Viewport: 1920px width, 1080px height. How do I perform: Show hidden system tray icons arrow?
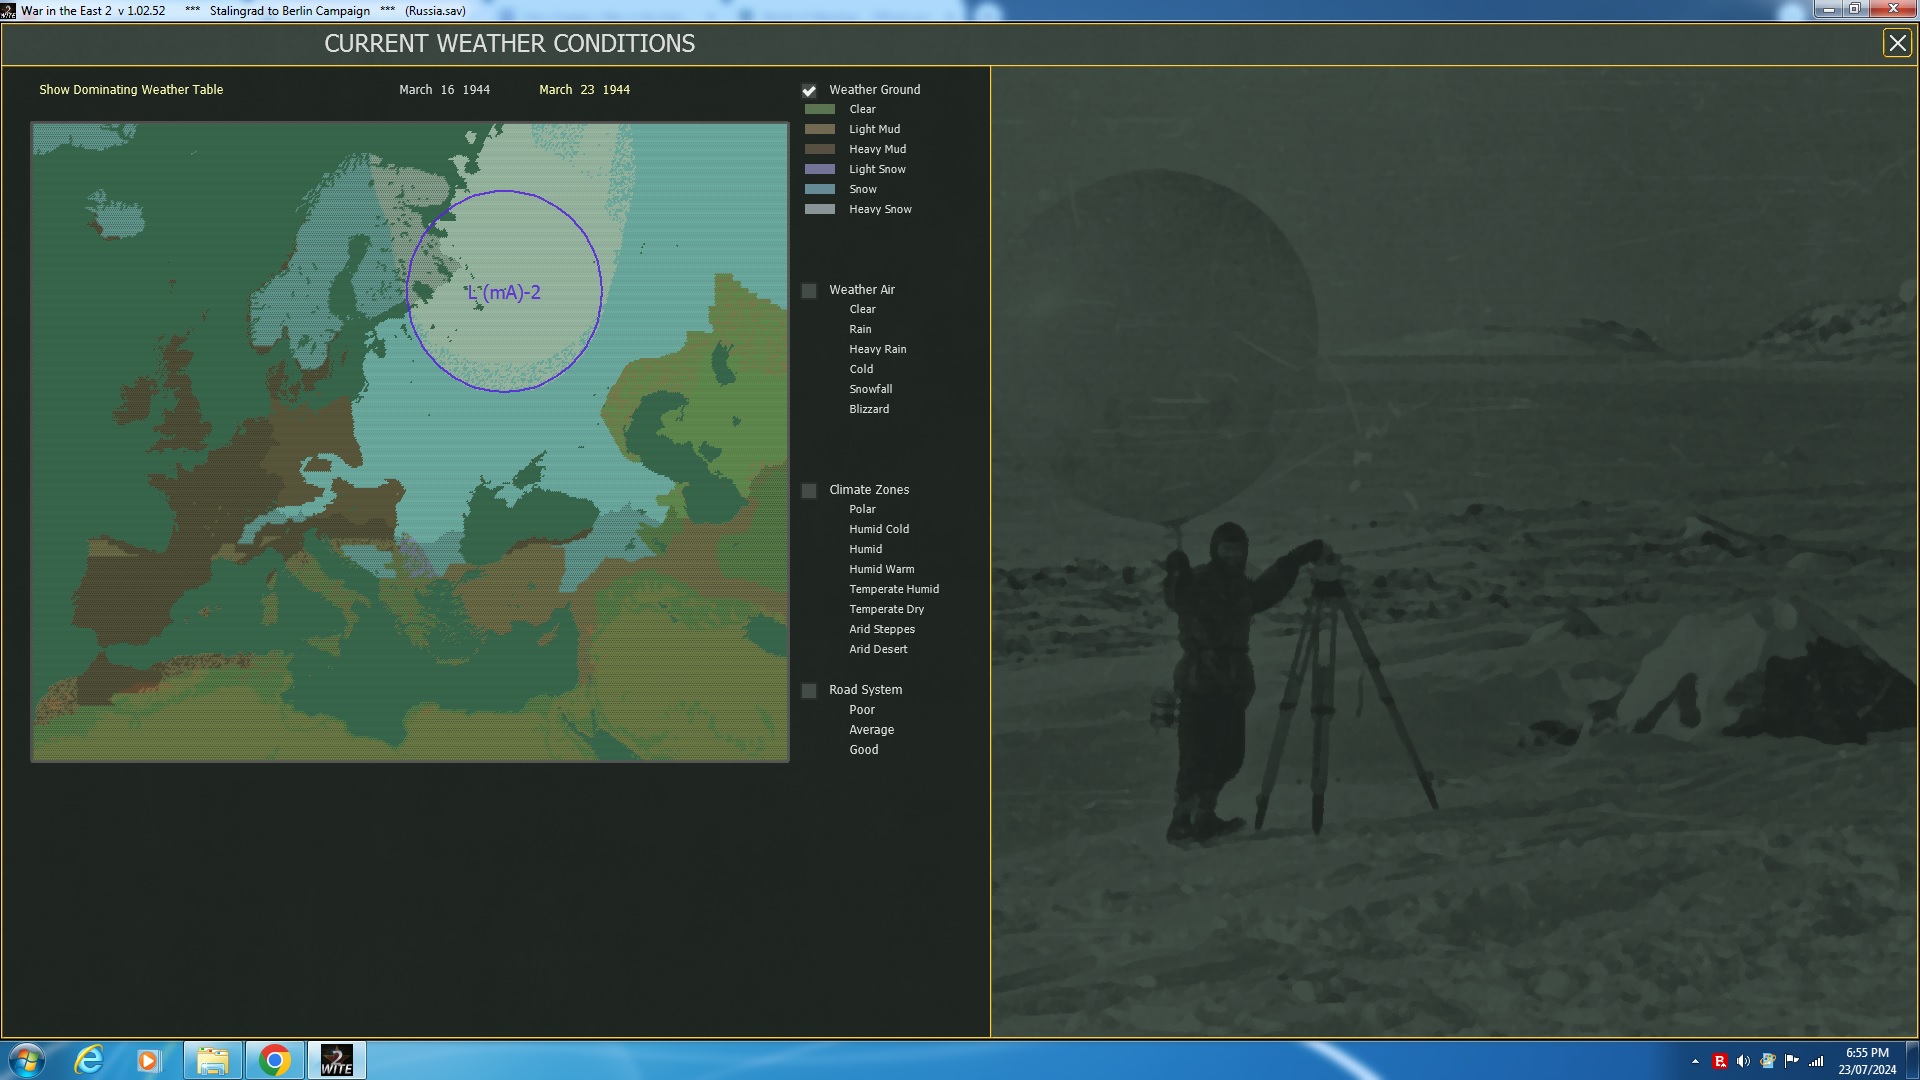(1695, 1062)
